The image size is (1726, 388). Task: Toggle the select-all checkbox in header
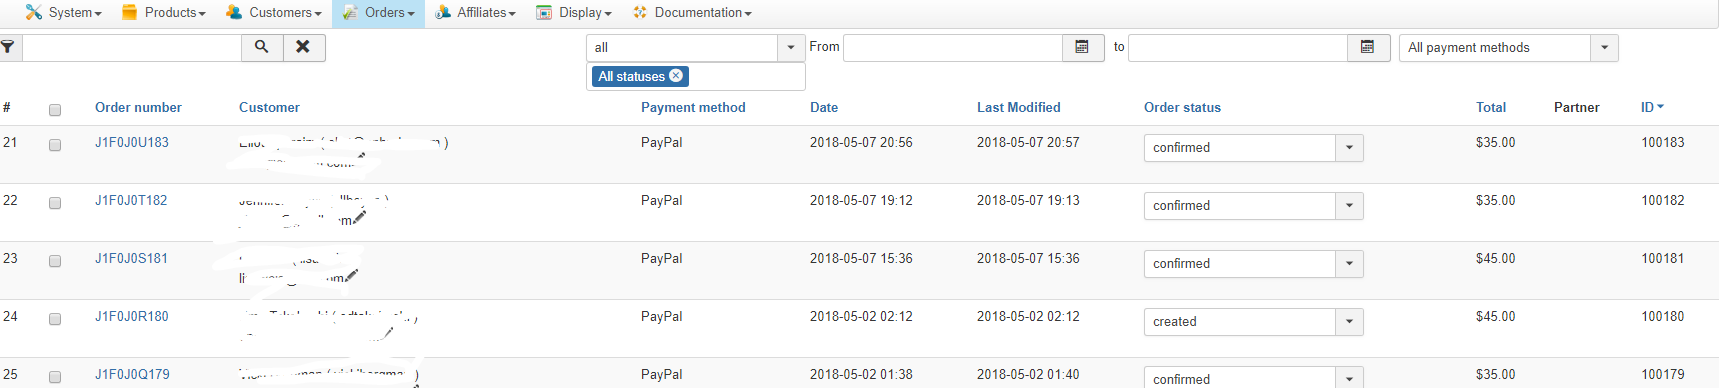tap(55, 110)
